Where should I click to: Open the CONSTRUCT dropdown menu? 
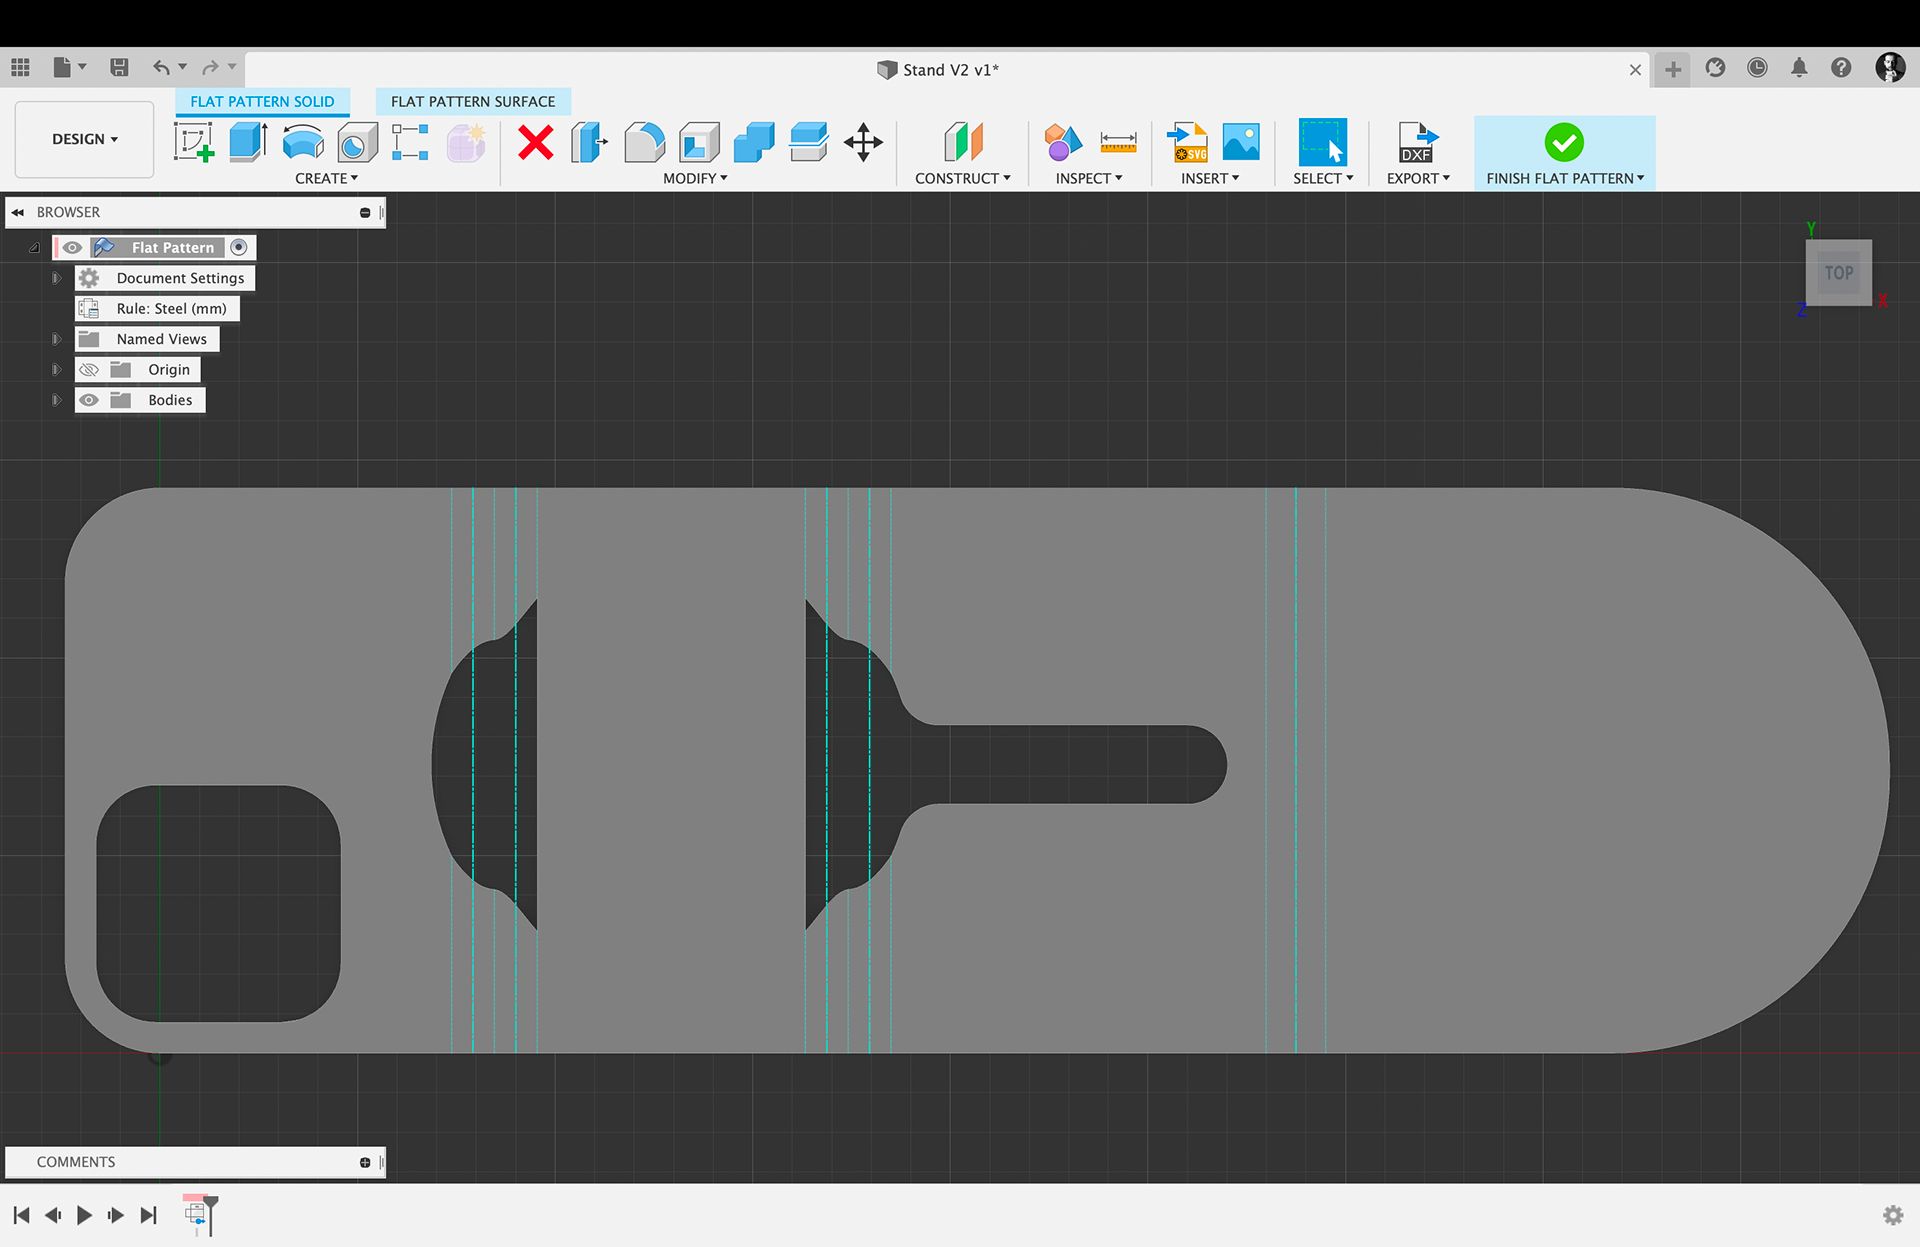tap(962, 178)
